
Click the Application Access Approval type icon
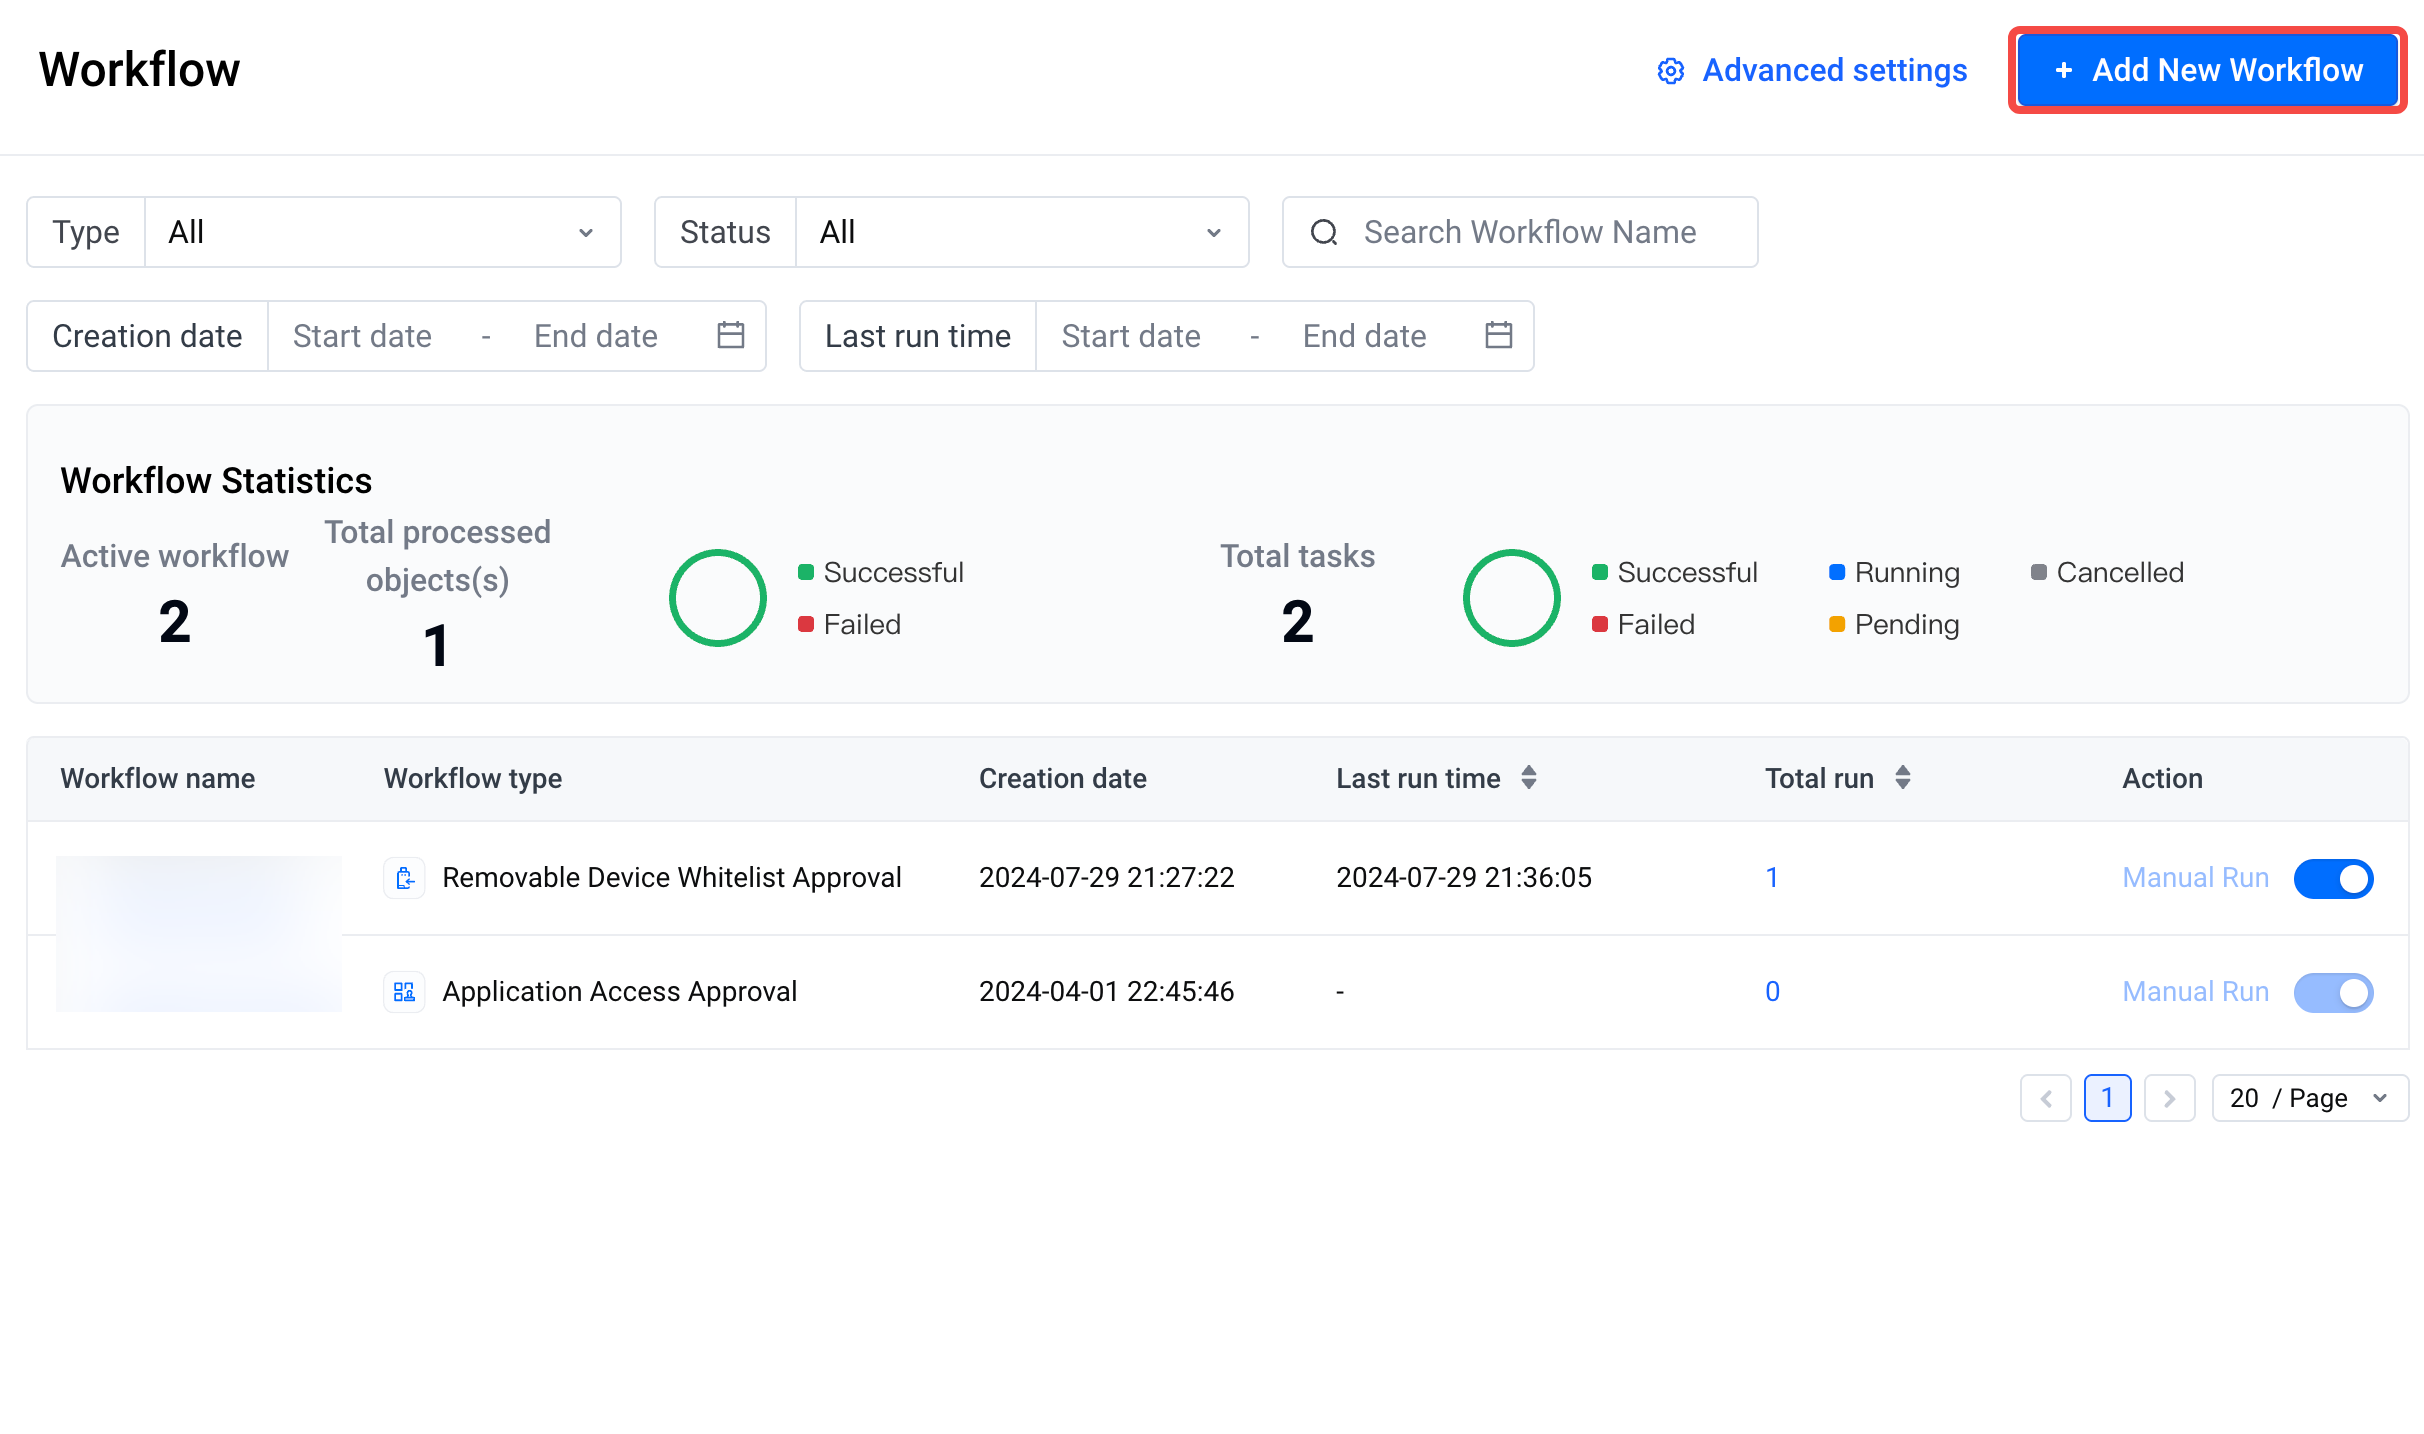click(x=404, y=992)
